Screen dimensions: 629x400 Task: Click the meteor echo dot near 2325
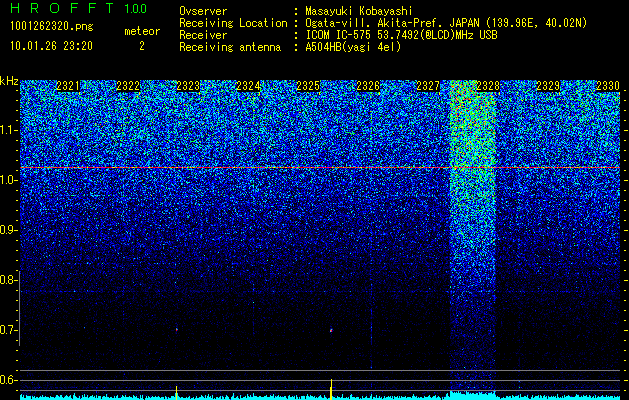click(x=331, y=331)
